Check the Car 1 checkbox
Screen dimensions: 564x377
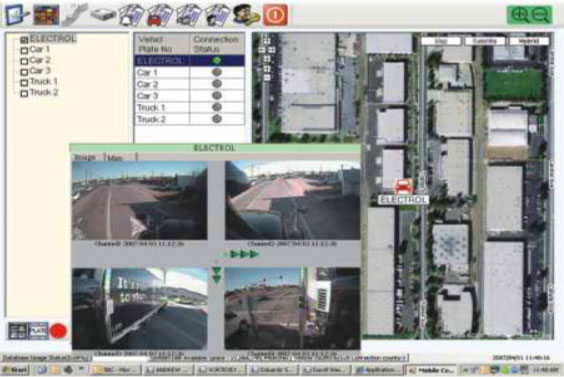24,50
